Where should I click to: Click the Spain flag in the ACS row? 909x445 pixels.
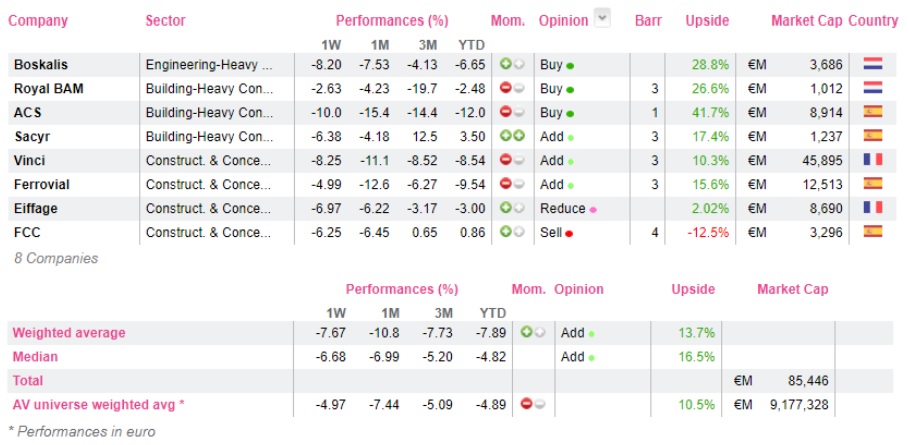pyautogui.click(x=872, y=112)
